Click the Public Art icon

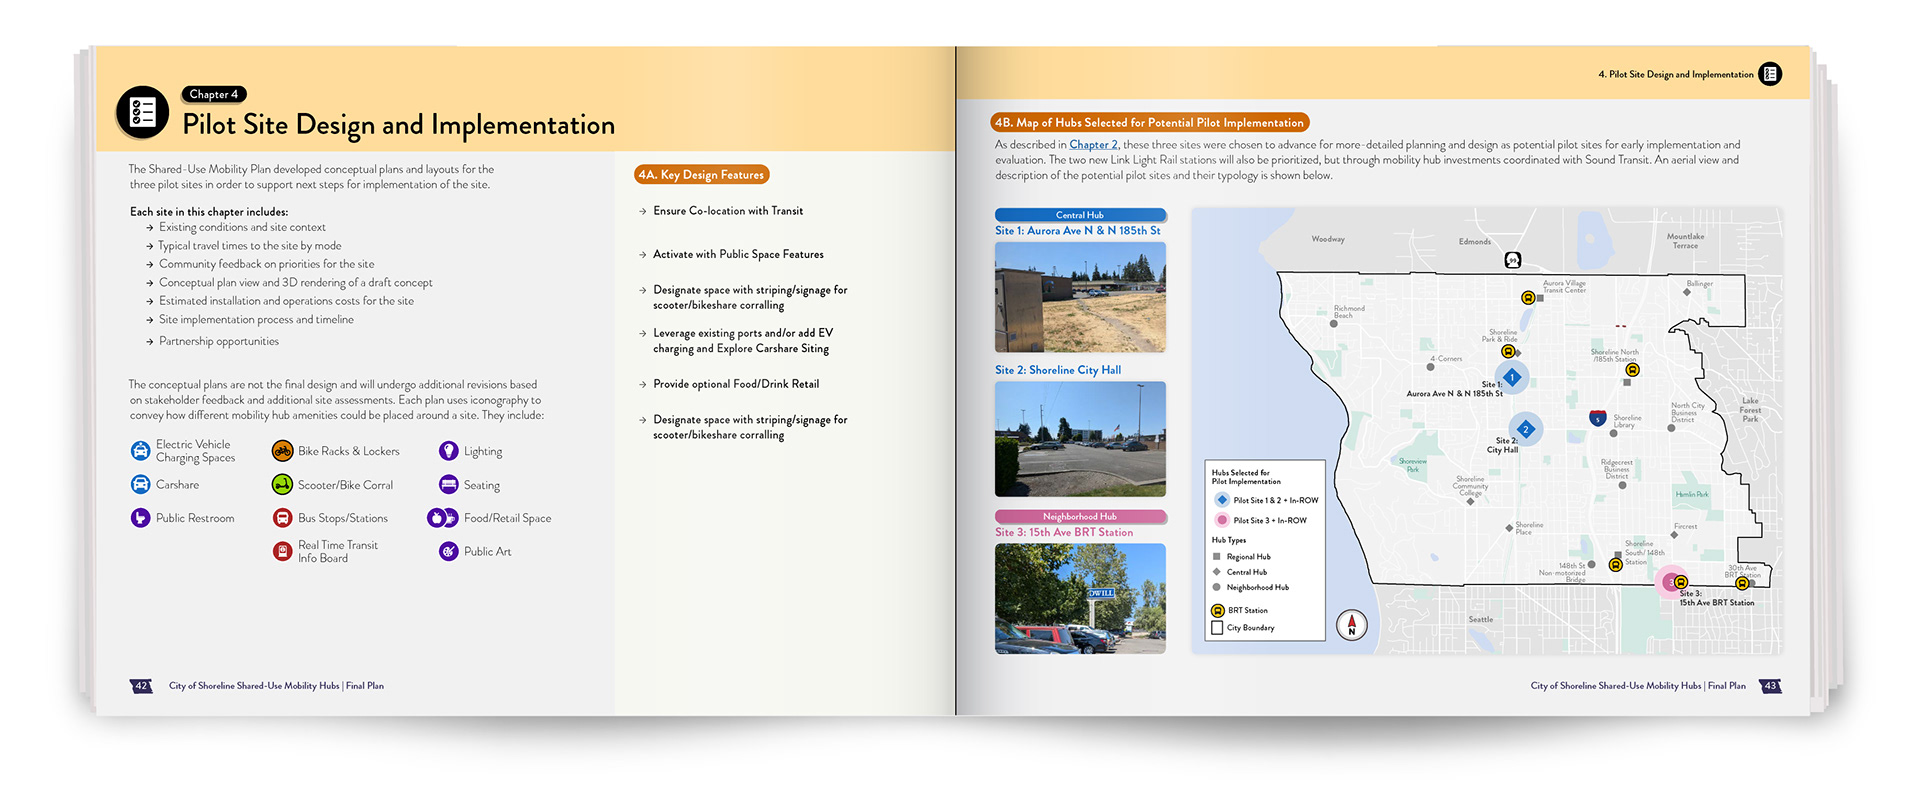click(449, 551)
